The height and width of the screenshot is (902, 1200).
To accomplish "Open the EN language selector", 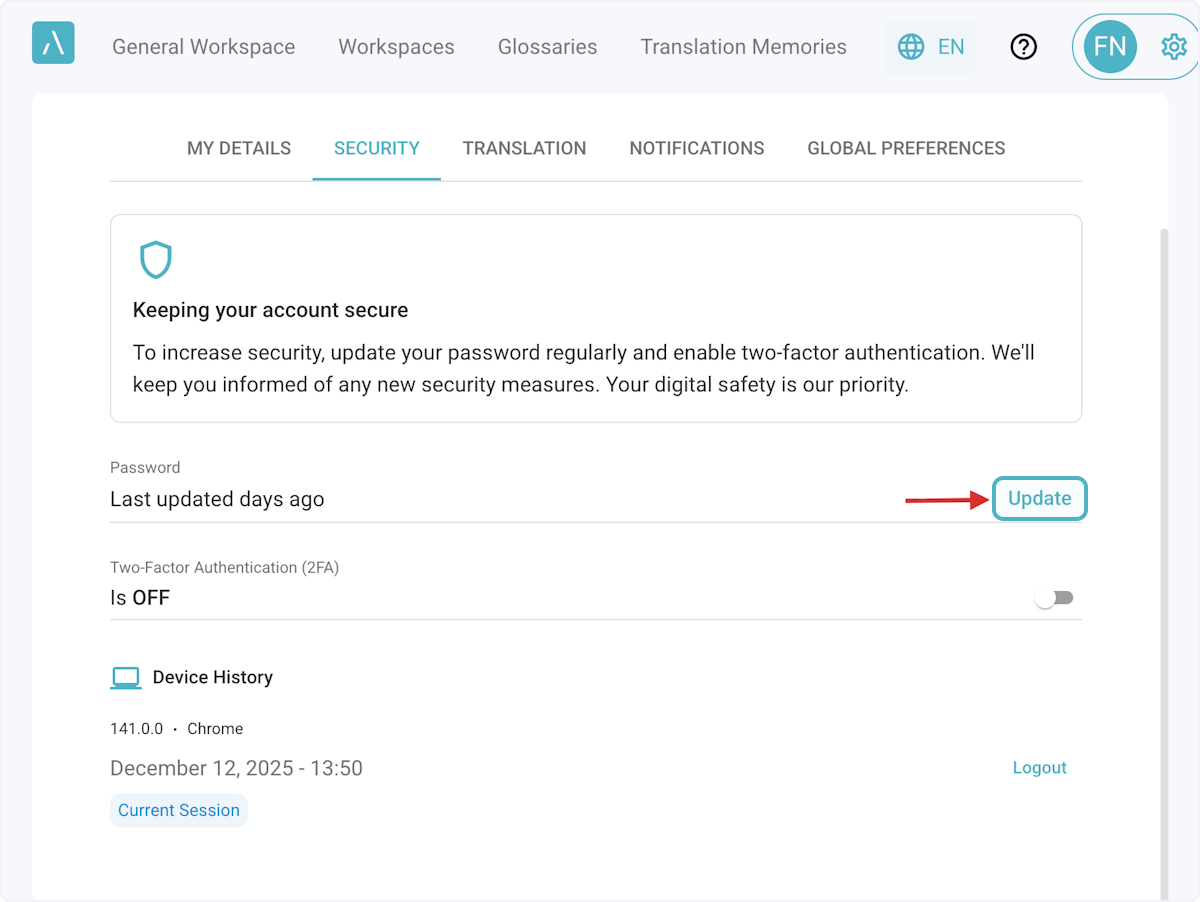I will [950, 47].
